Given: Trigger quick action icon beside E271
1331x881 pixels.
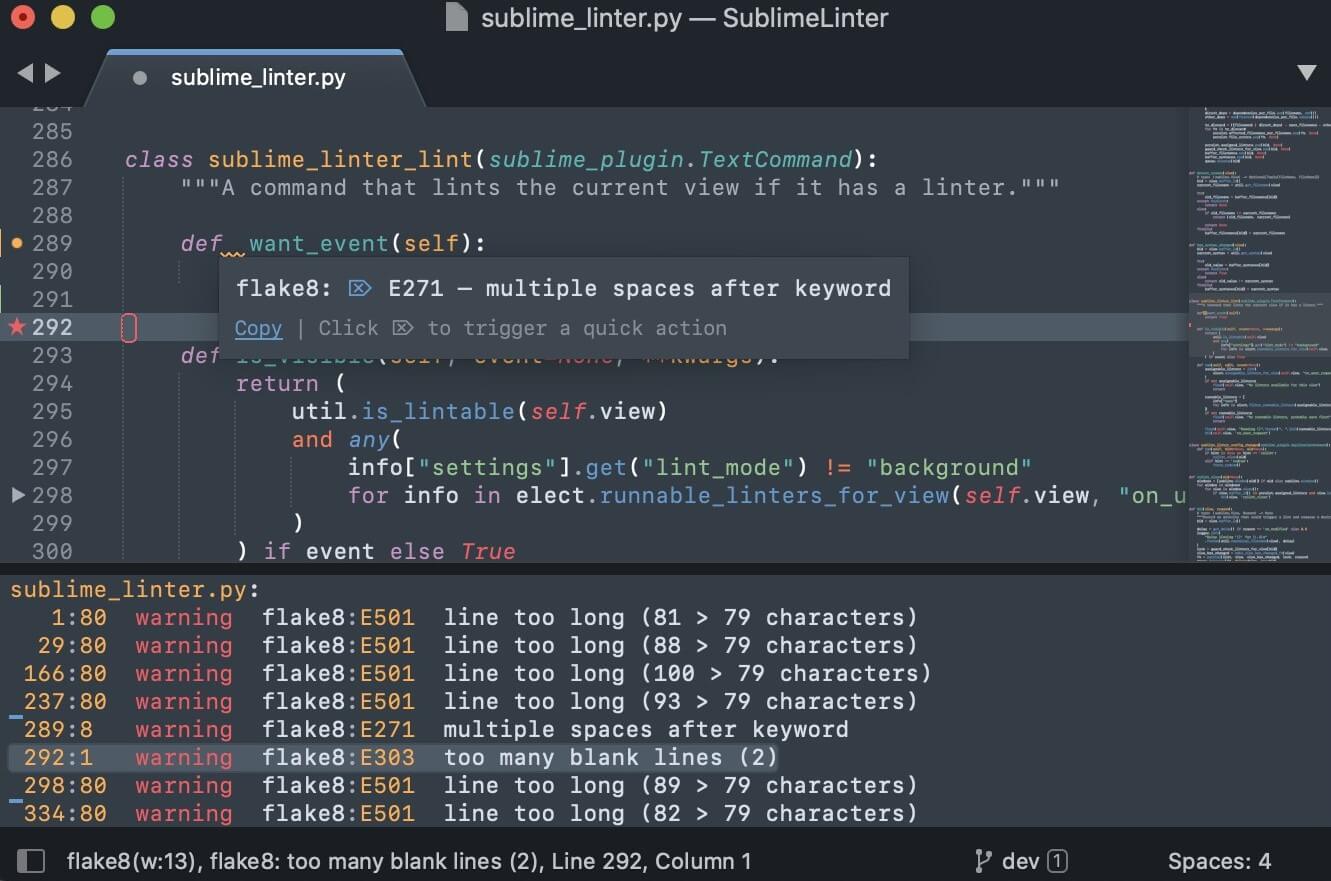Looking at the screenshot, I should [x=360, y=288].
